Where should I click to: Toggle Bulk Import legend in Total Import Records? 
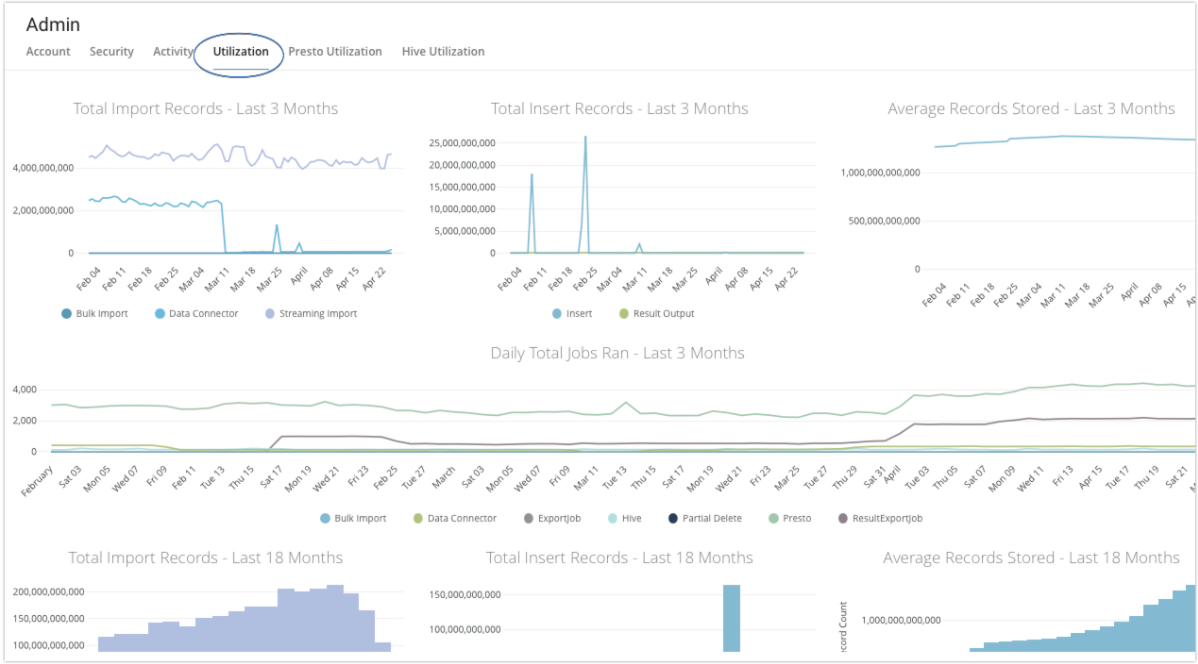click(95, 313)
